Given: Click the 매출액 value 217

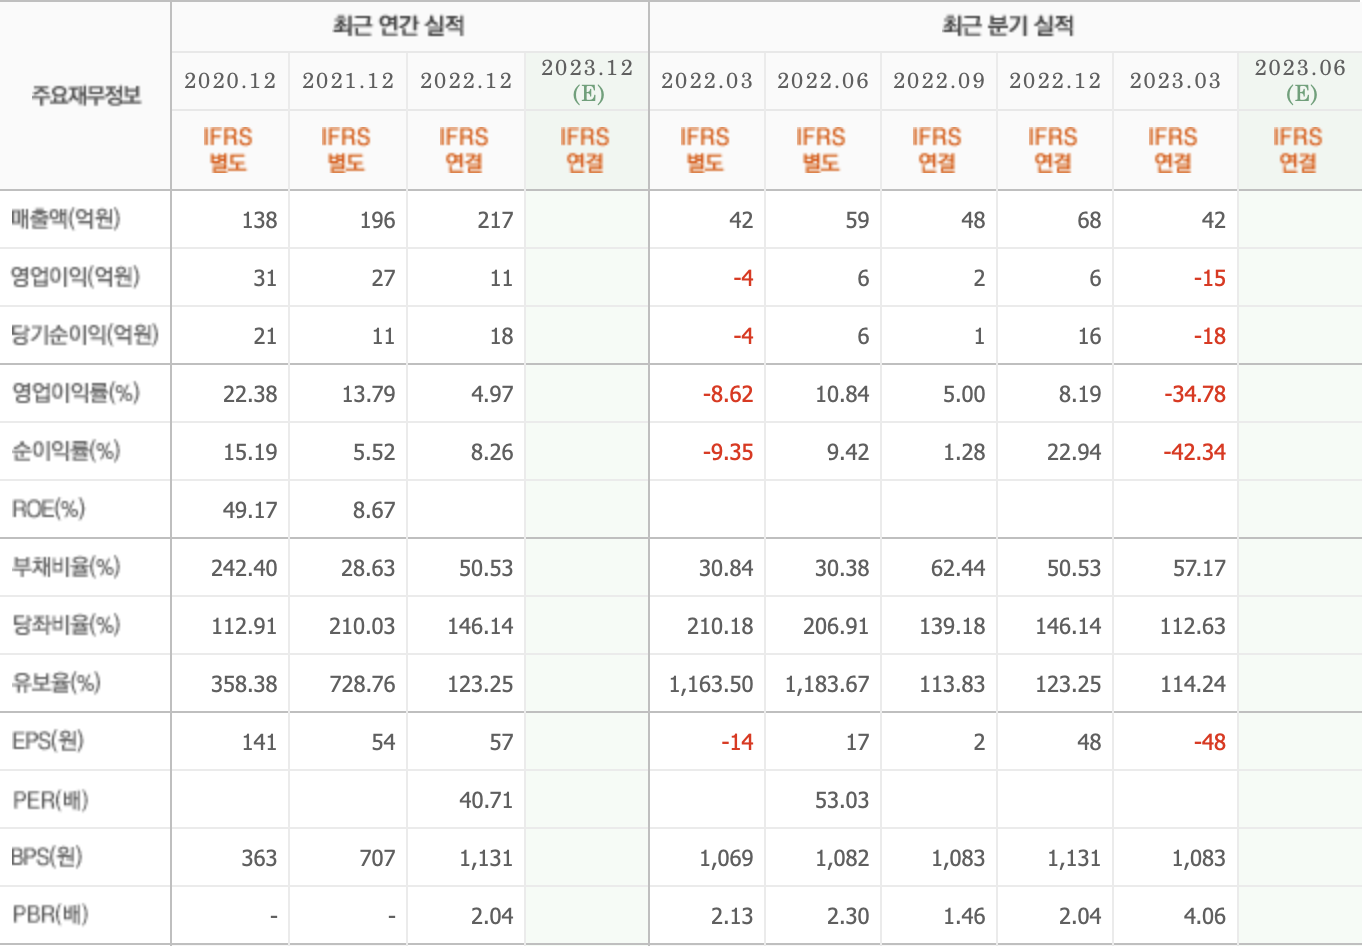Looking at the screenshot, I should click(x=495, y=220).
